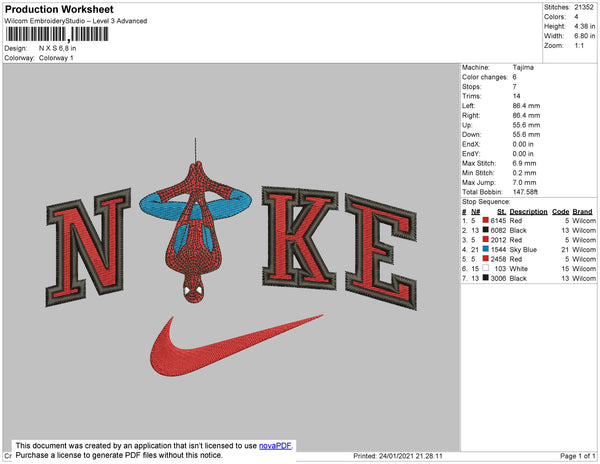Screen dimensions: 600x464
Task: Select the Sky Blue swatch for stop 1544
Action: click(x=486, y=249)
